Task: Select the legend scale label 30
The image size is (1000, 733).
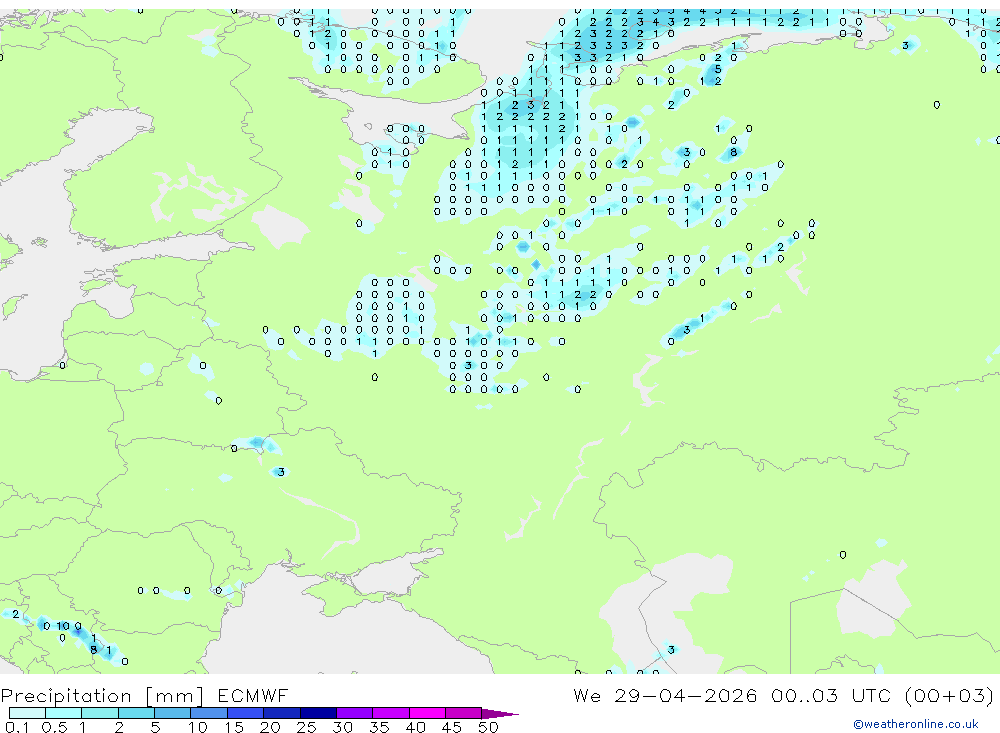Action: pyautogui.click(x=342, y=727)
